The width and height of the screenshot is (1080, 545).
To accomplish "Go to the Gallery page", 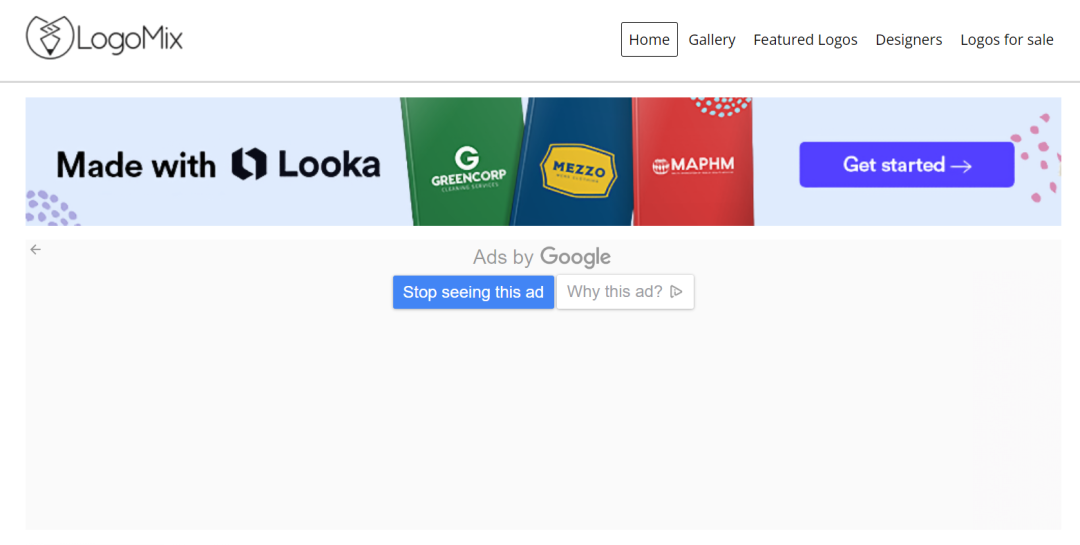I will [711, 40].
